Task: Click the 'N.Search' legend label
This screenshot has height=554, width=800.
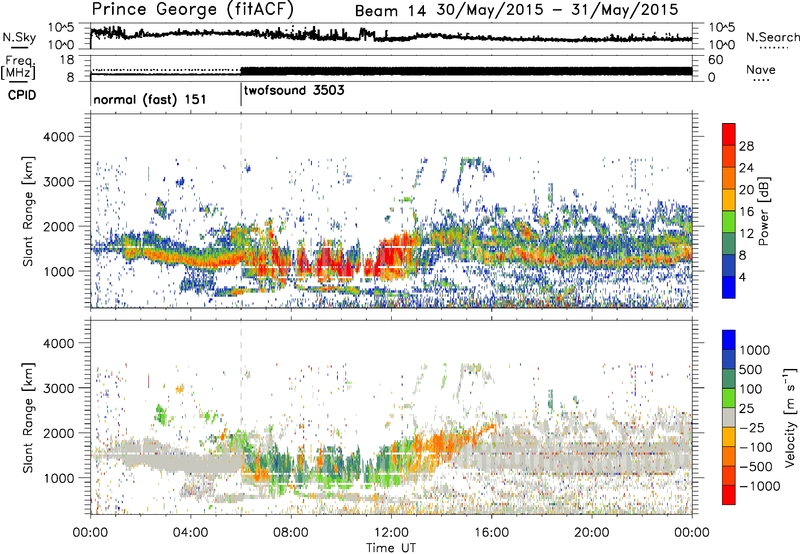Action: point(772,37)
